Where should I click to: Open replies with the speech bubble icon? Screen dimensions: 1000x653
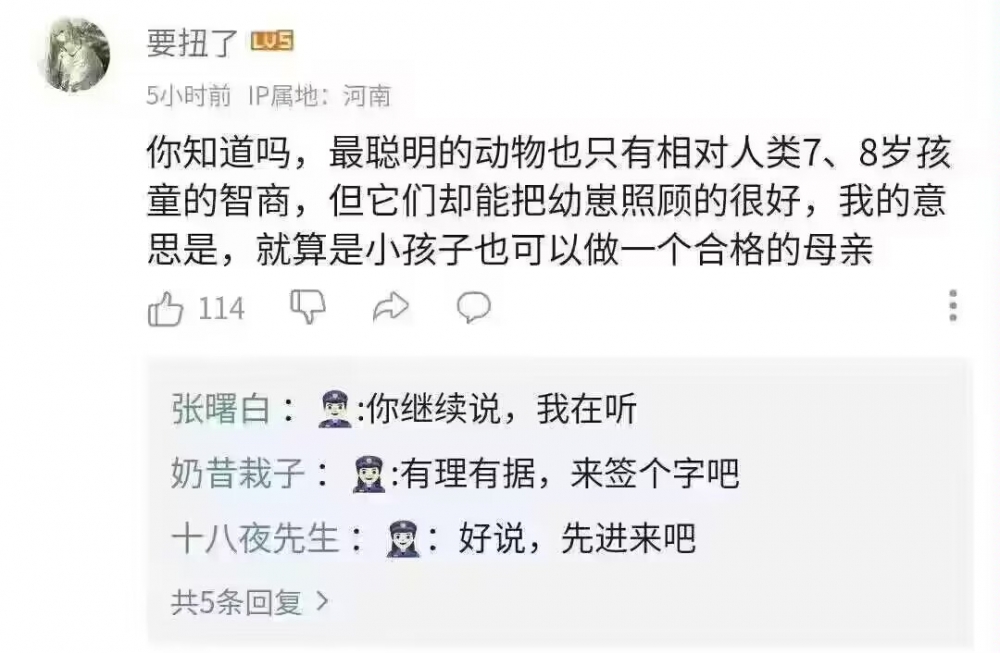tap(473, 308)
